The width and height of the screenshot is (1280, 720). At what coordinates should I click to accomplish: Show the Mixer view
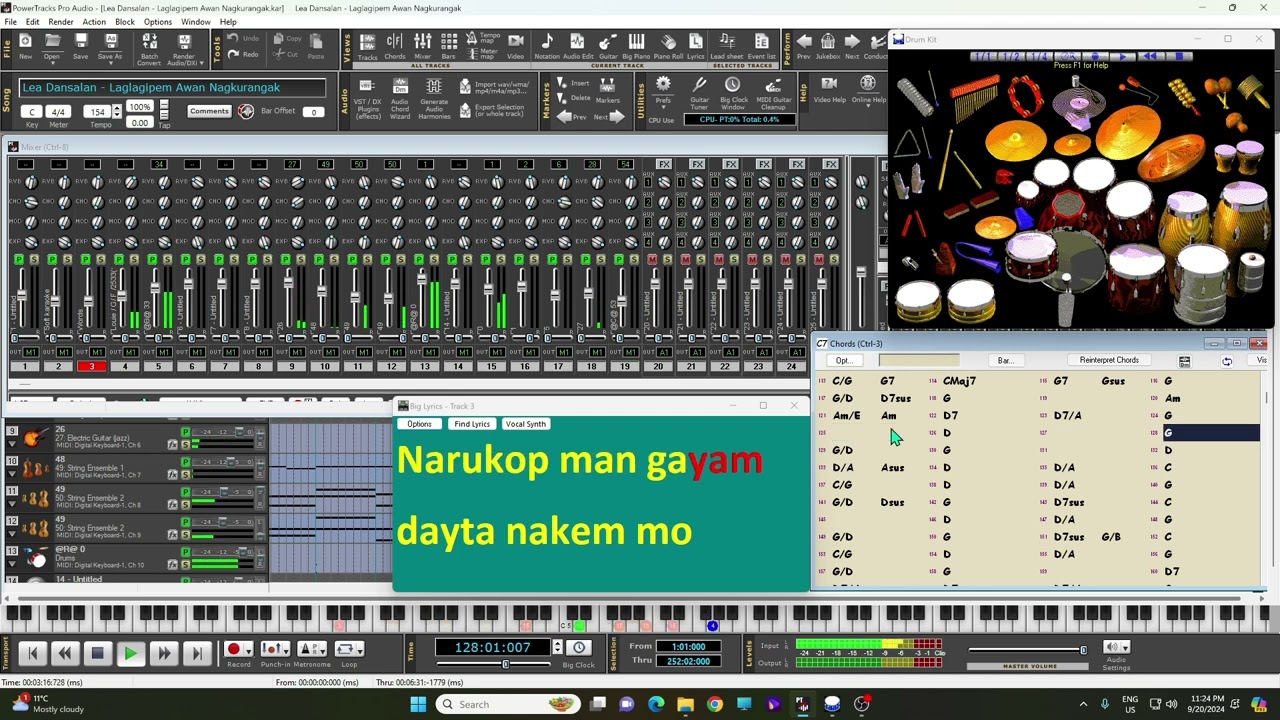click(x=422, y=46)
